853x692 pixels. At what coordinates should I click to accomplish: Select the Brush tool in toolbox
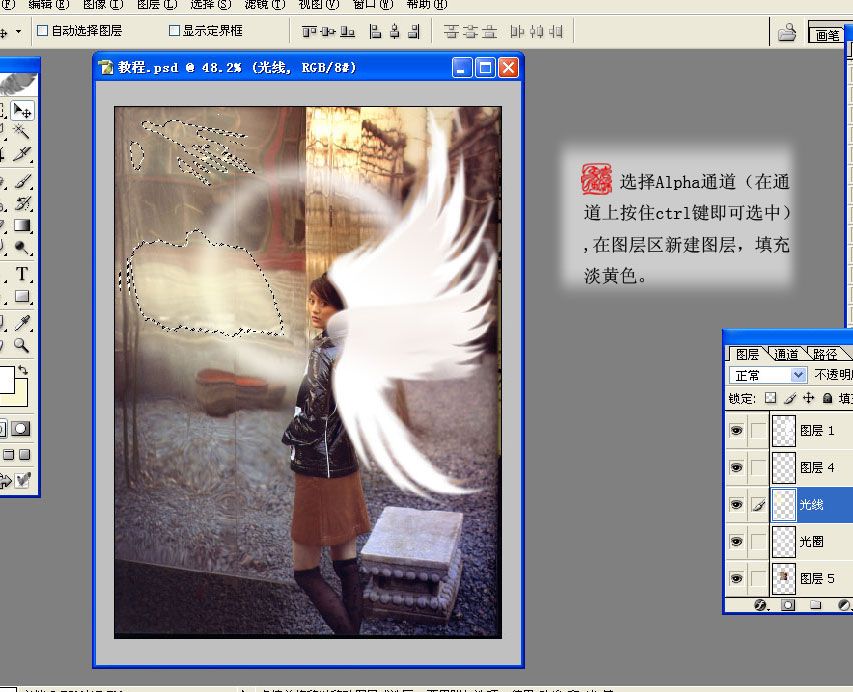(x=22, y=181)
